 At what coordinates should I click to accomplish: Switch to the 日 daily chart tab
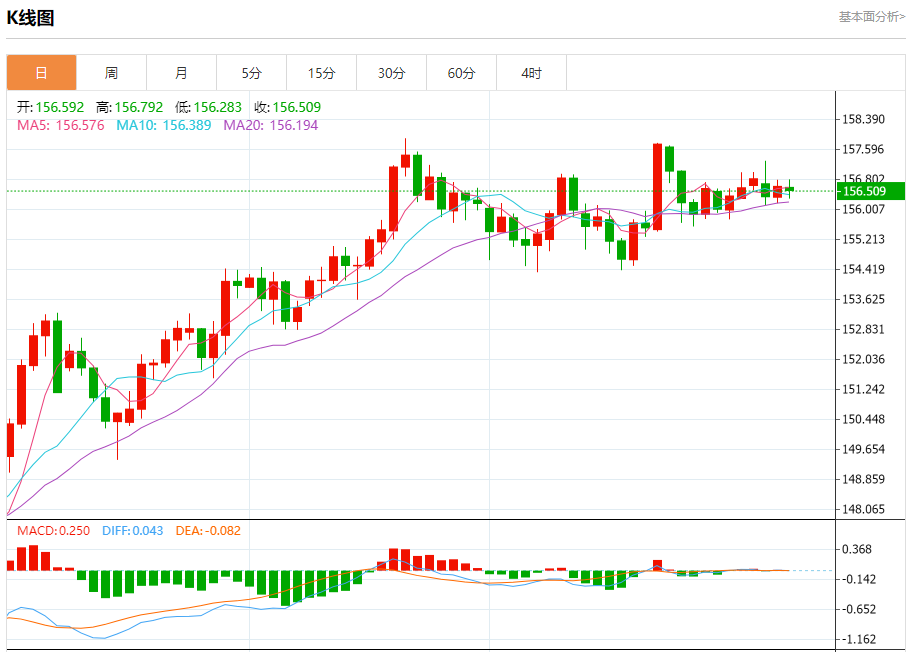coord(41,73)
